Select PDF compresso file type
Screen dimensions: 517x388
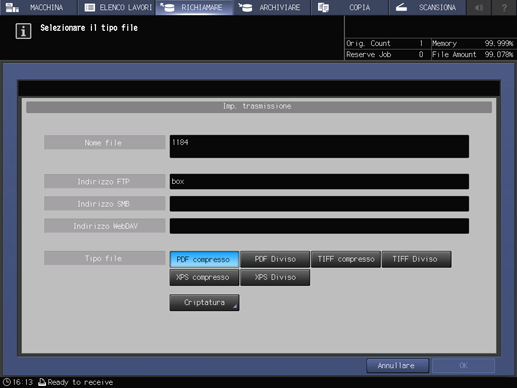(x=204, y=259)
